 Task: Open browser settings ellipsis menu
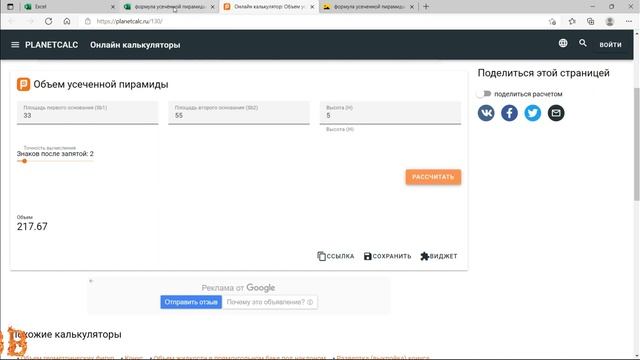click(629, 21)
